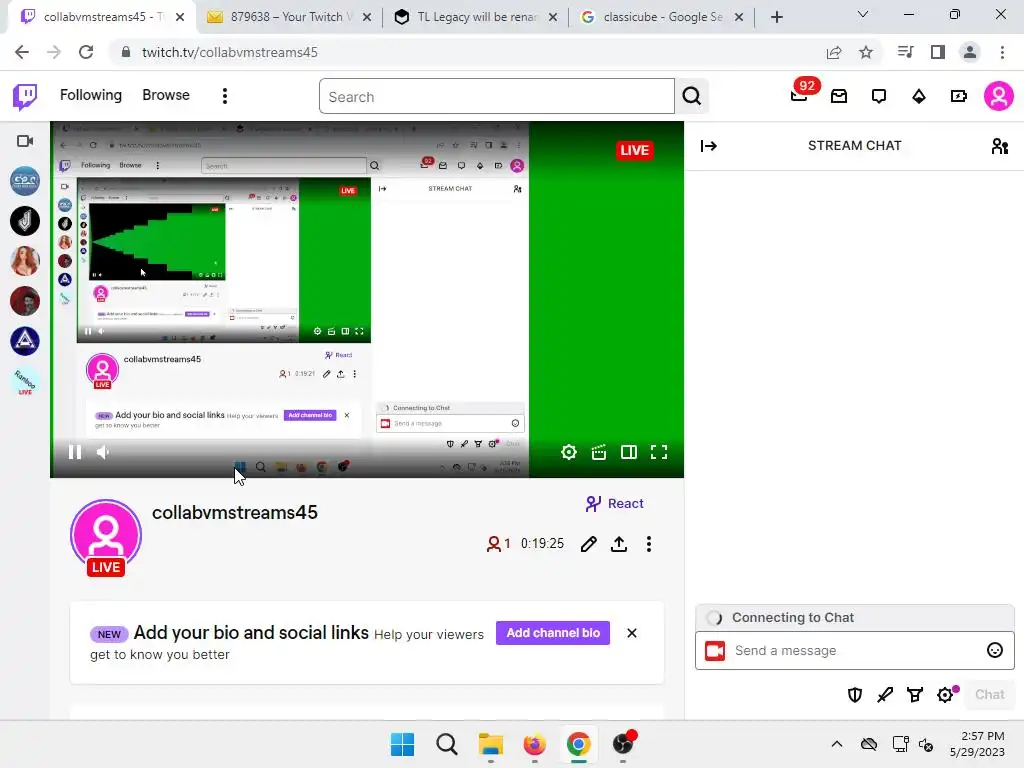The height and width of the screenshot is (768, 1024).
Task: Open the pink user avatar menu
Action: 999,97
